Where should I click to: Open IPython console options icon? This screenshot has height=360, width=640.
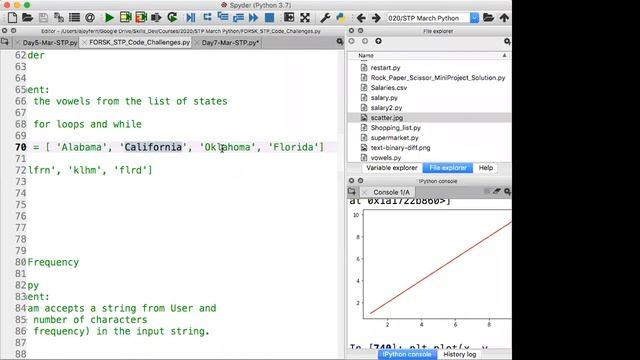507,191
